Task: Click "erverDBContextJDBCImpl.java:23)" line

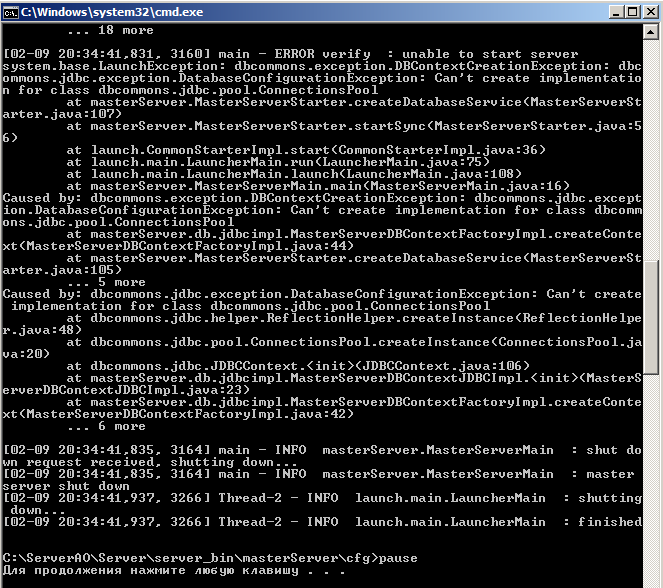Action: pos(126,390)
